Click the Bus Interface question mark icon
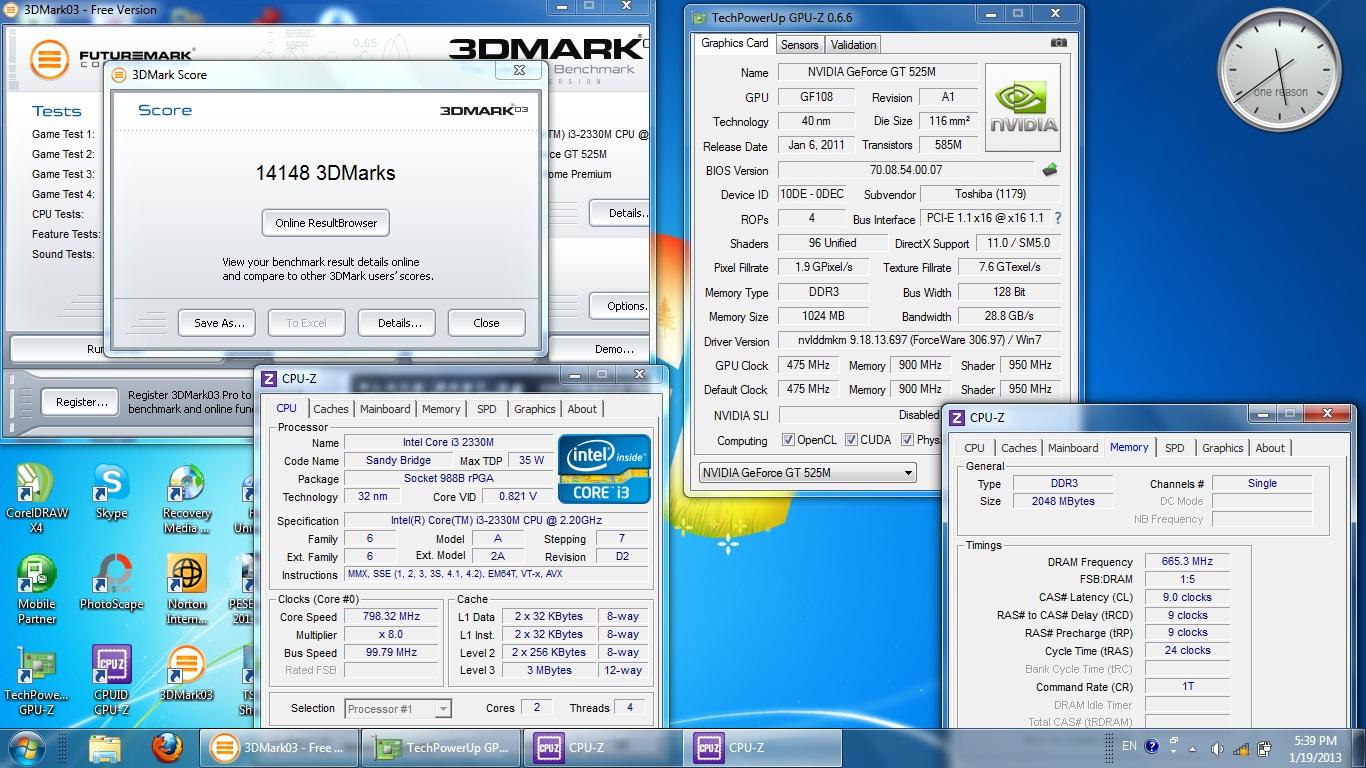This screenshot has width=1366, height=768. pos(1057,218)
